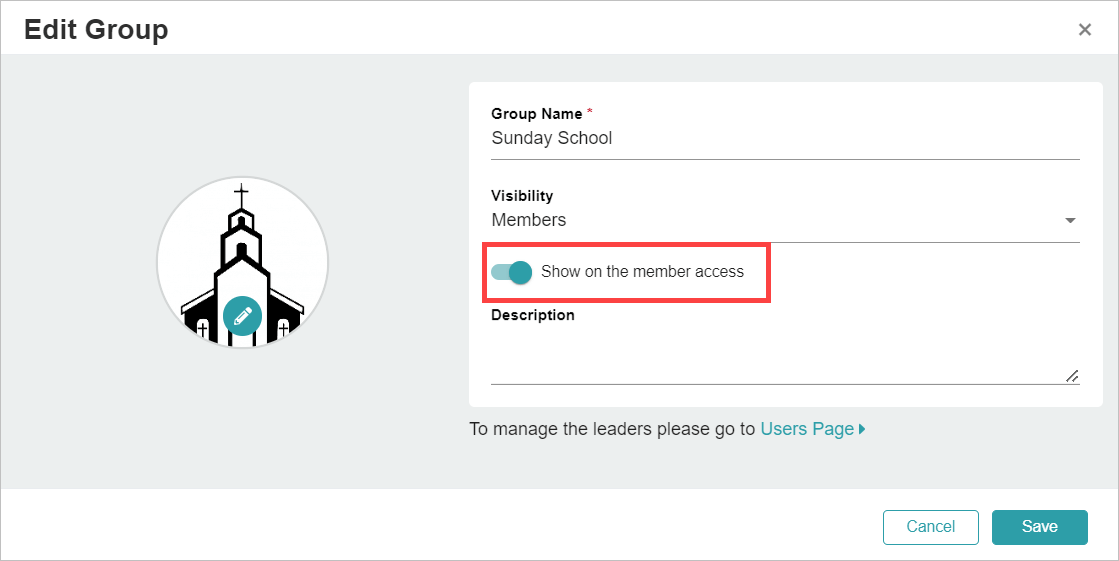Click the Visibility field label
The height and width of the screenshot is (561, 1119).
pos(522,196)
